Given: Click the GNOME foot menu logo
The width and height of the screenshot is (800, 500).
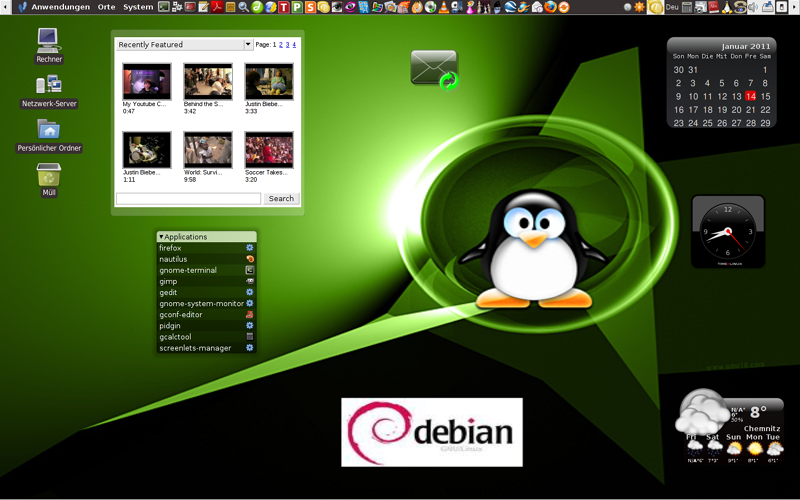Looking at the screenshot, I should (21, 7).
